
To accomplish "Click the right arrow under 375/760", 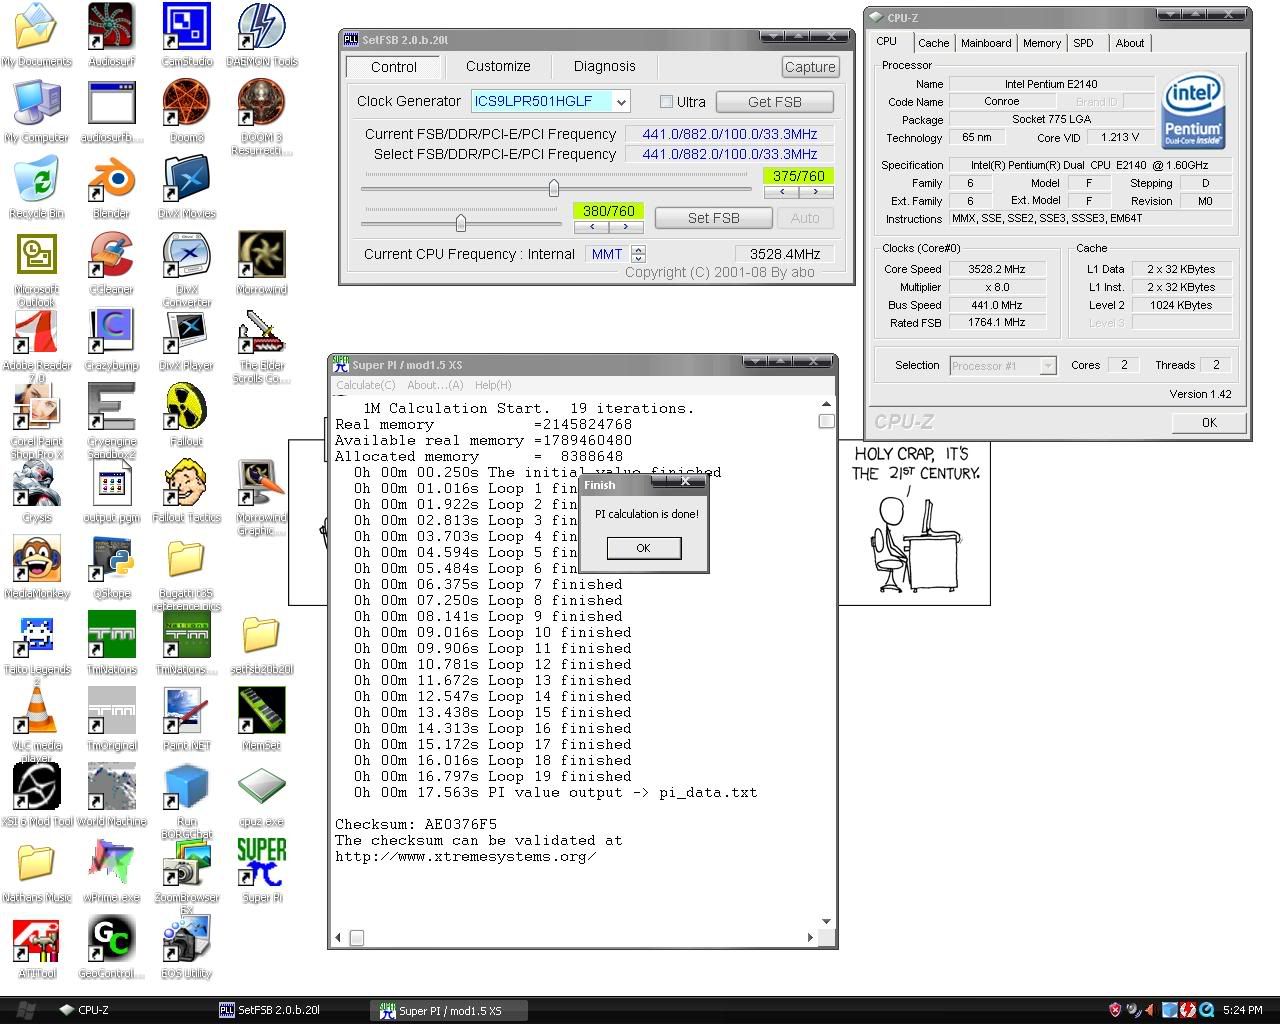I will (816, 191).
